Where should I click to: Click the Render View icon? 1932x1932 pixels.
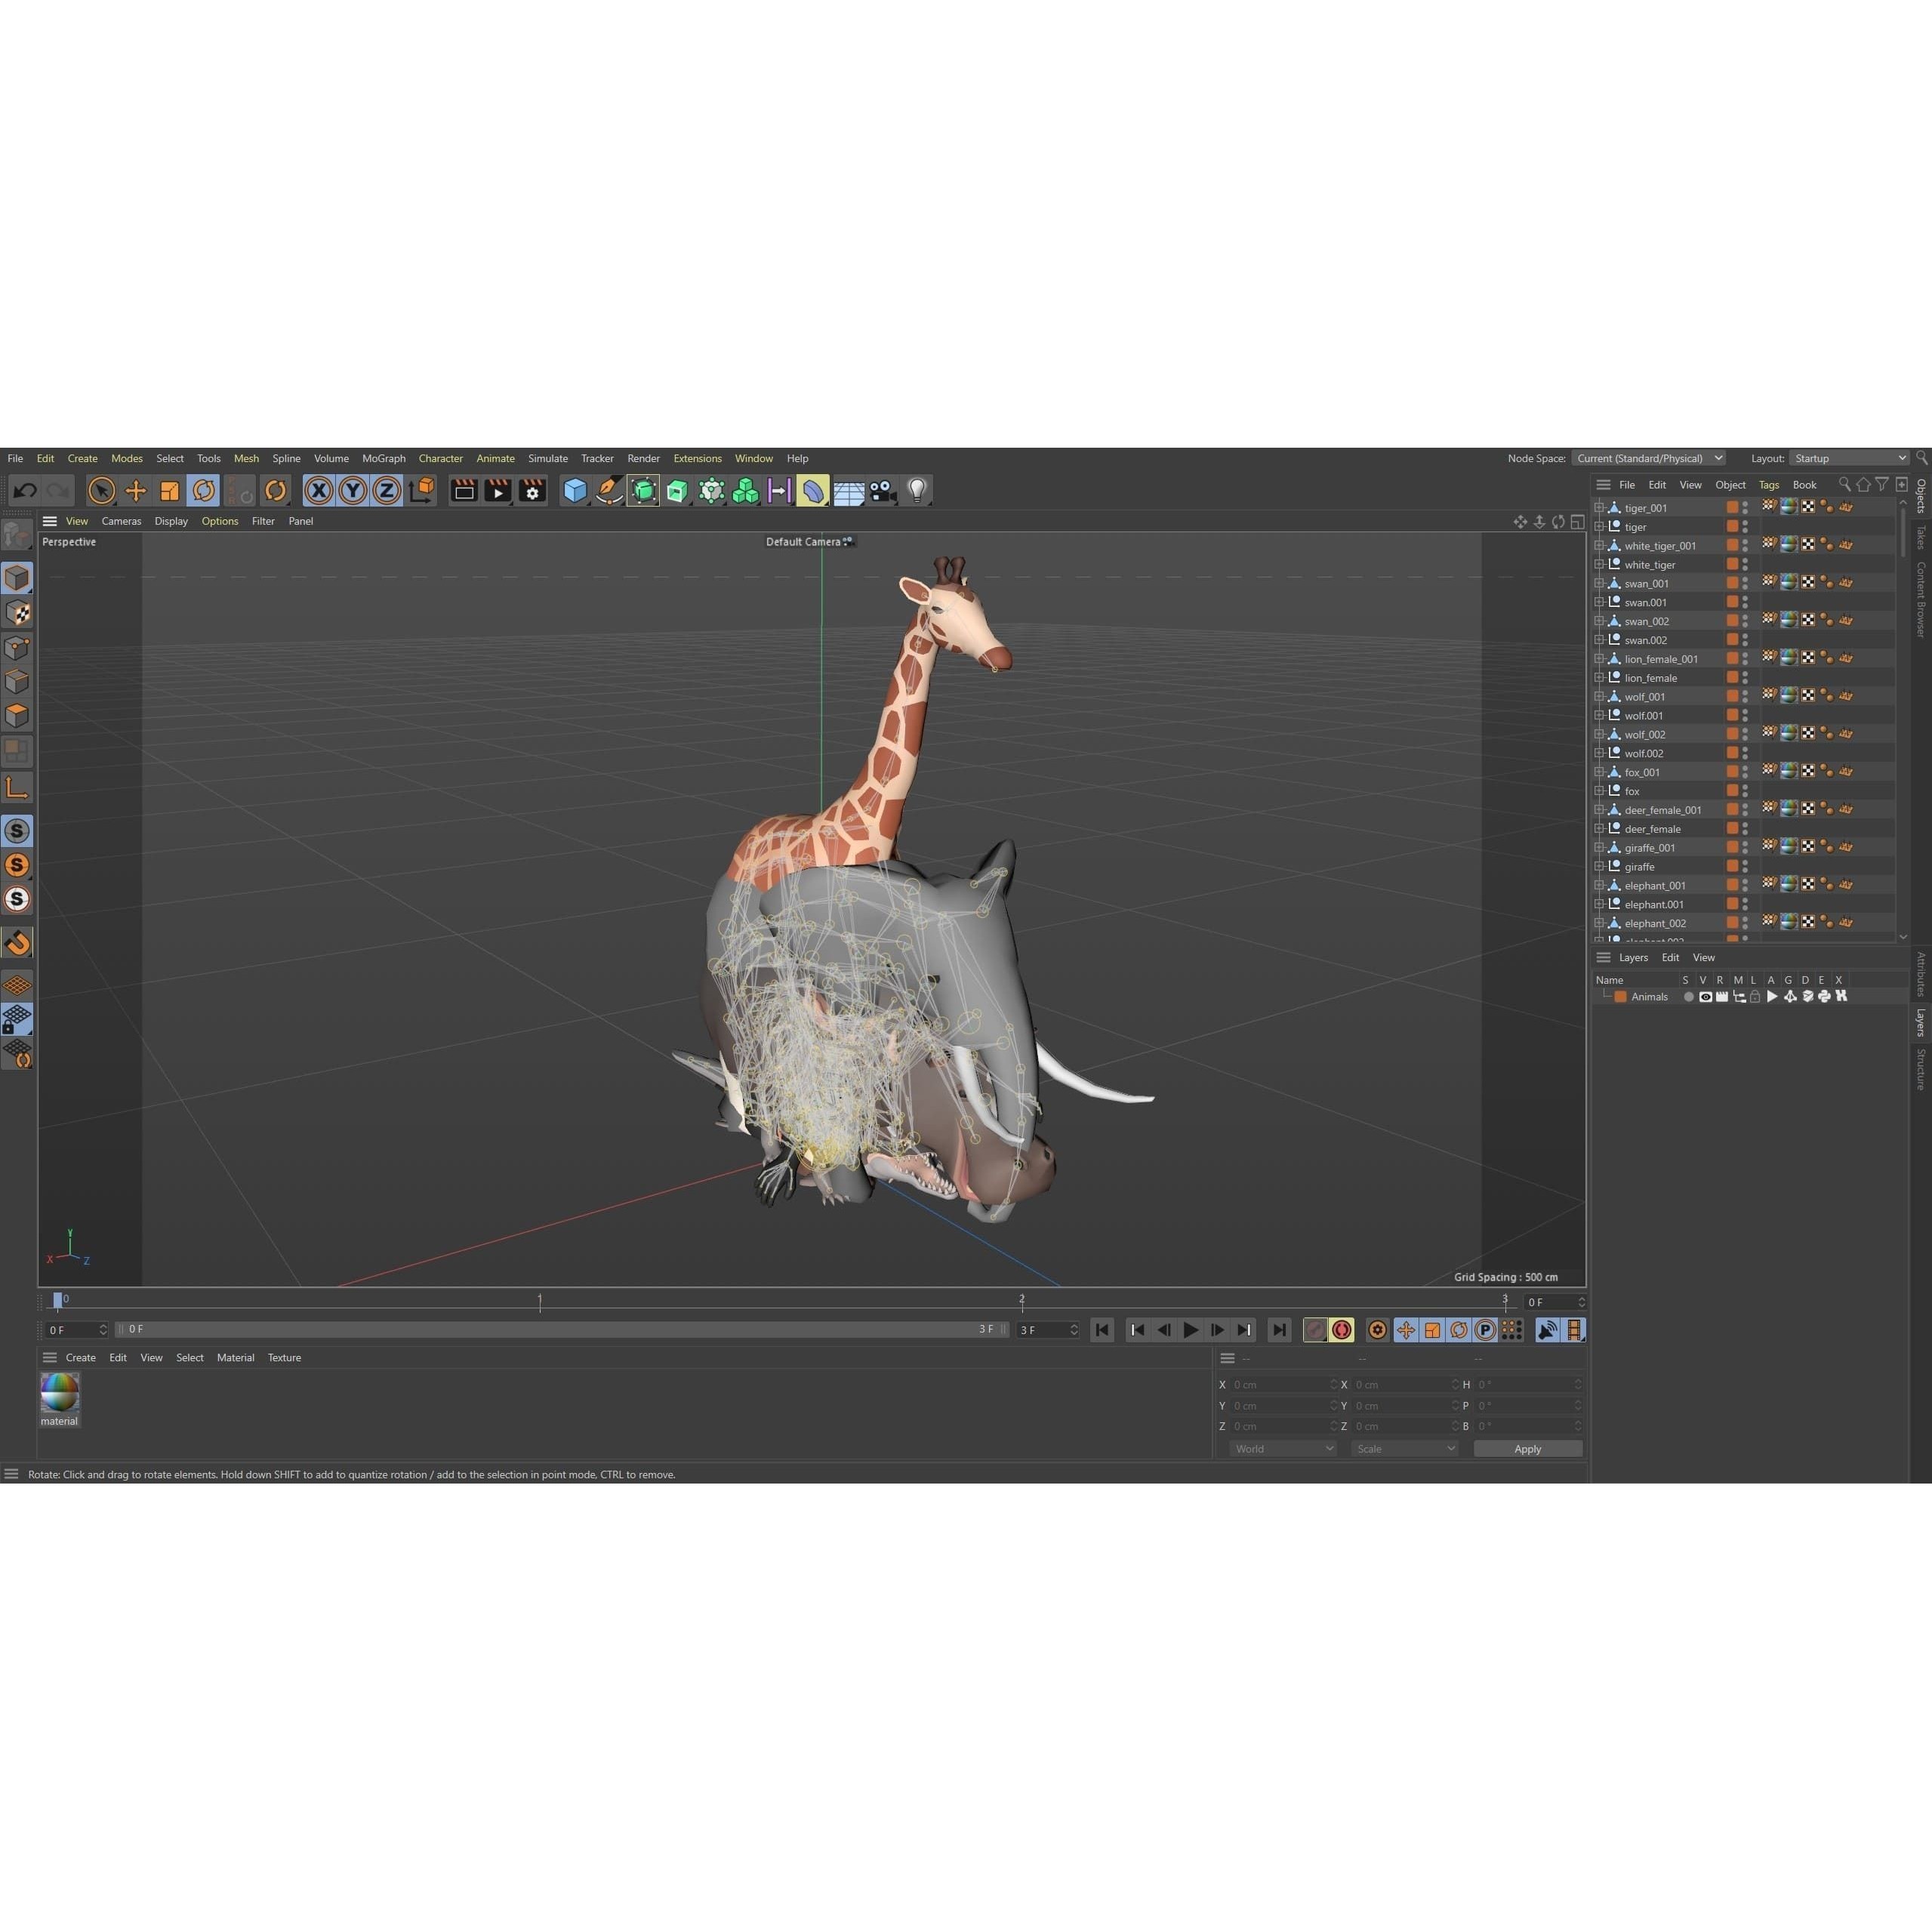click(464, 490)
